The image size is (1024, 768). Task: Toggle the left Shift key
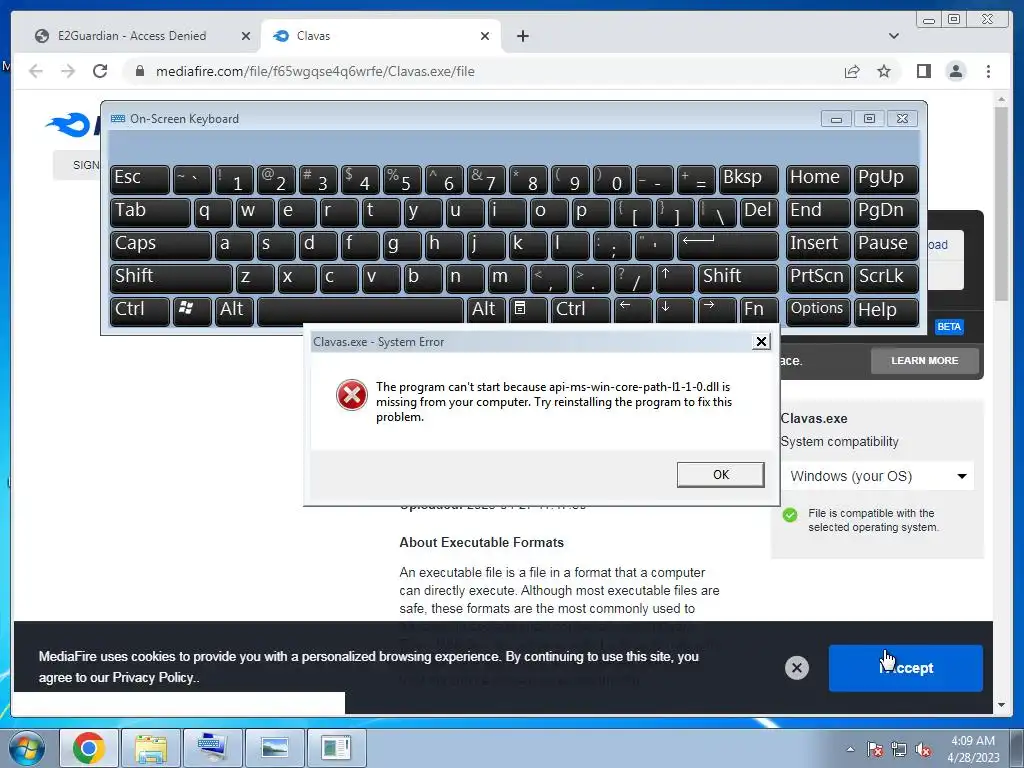tap(170, 278)
